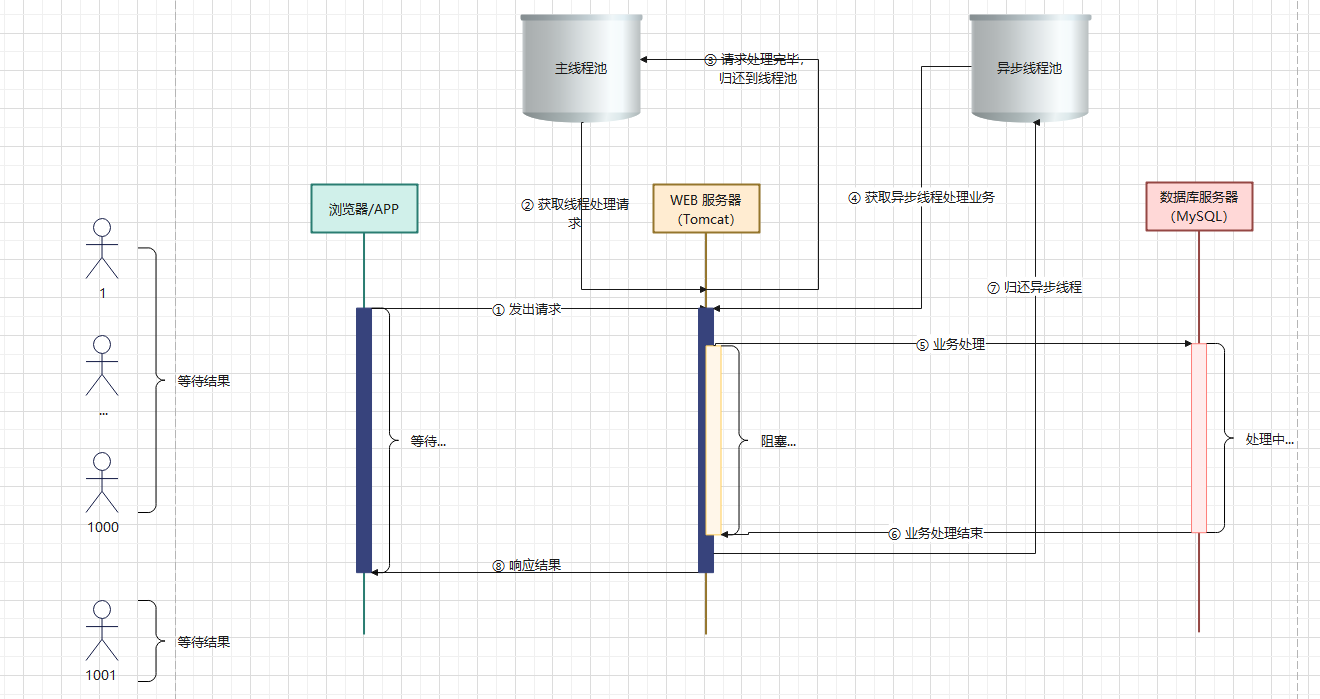
Task: Click the pink activation bar on MySQL lifeline
Action: [x=1198, y=438]
